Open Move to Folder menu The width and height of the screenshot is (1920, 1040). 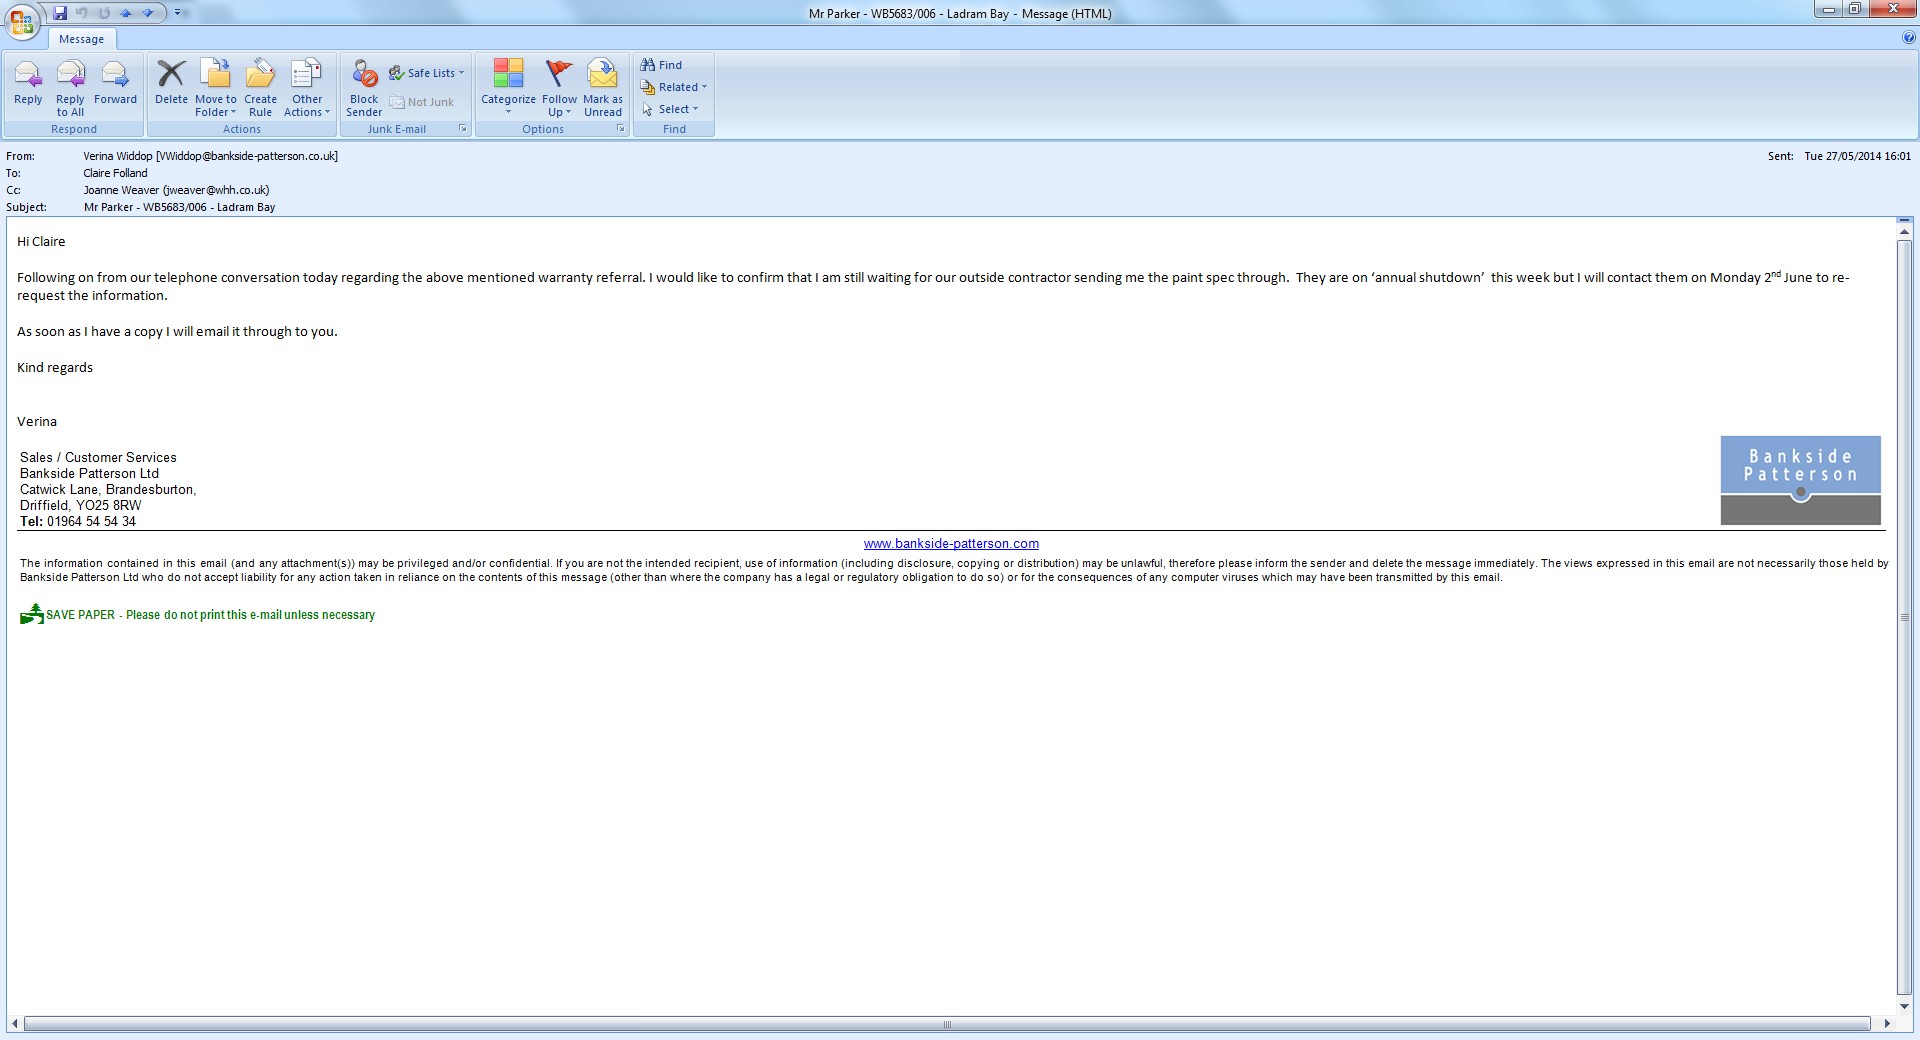coord(215,88)
